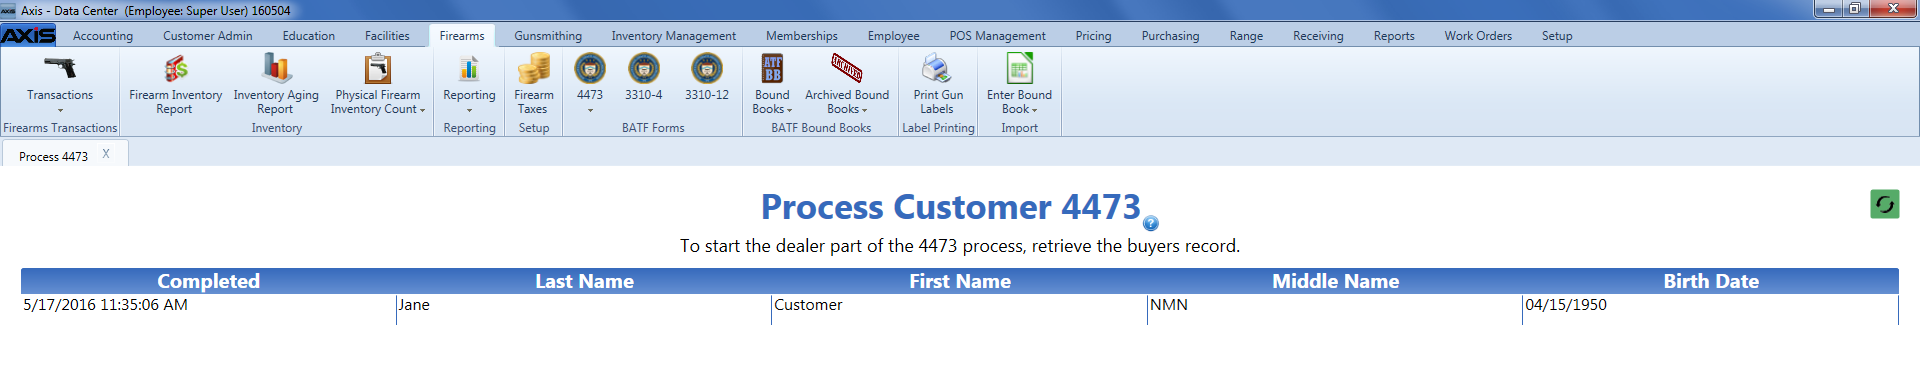This screenshot has height=385, width=1920.
Task: Switch to the POS Management tab
Action: 997,36
